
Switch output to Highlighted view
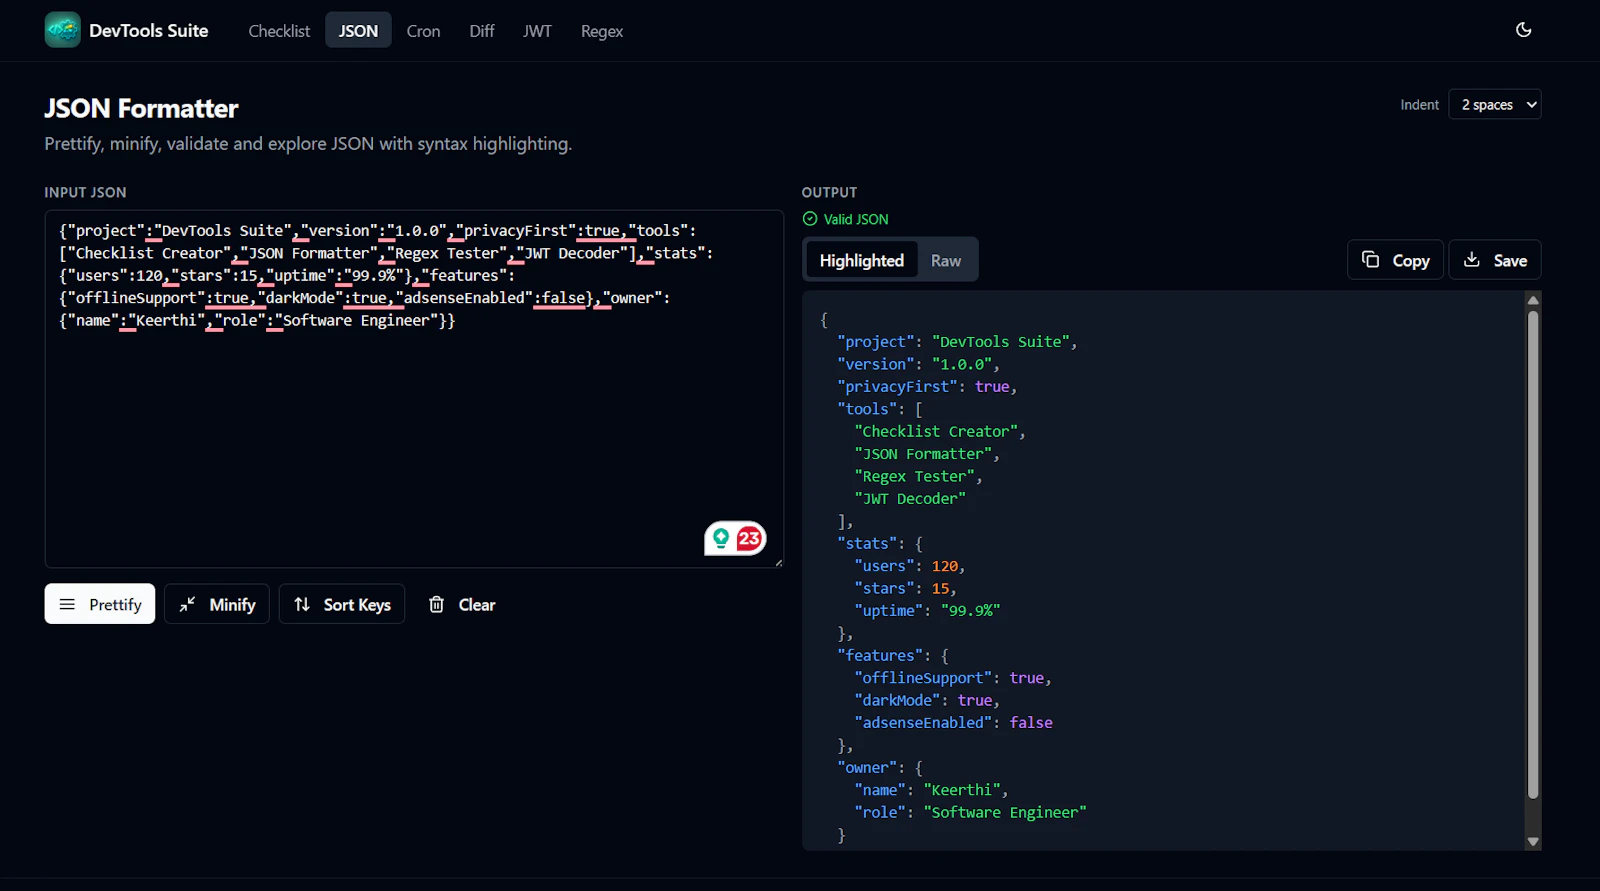(x=861, y=260)
